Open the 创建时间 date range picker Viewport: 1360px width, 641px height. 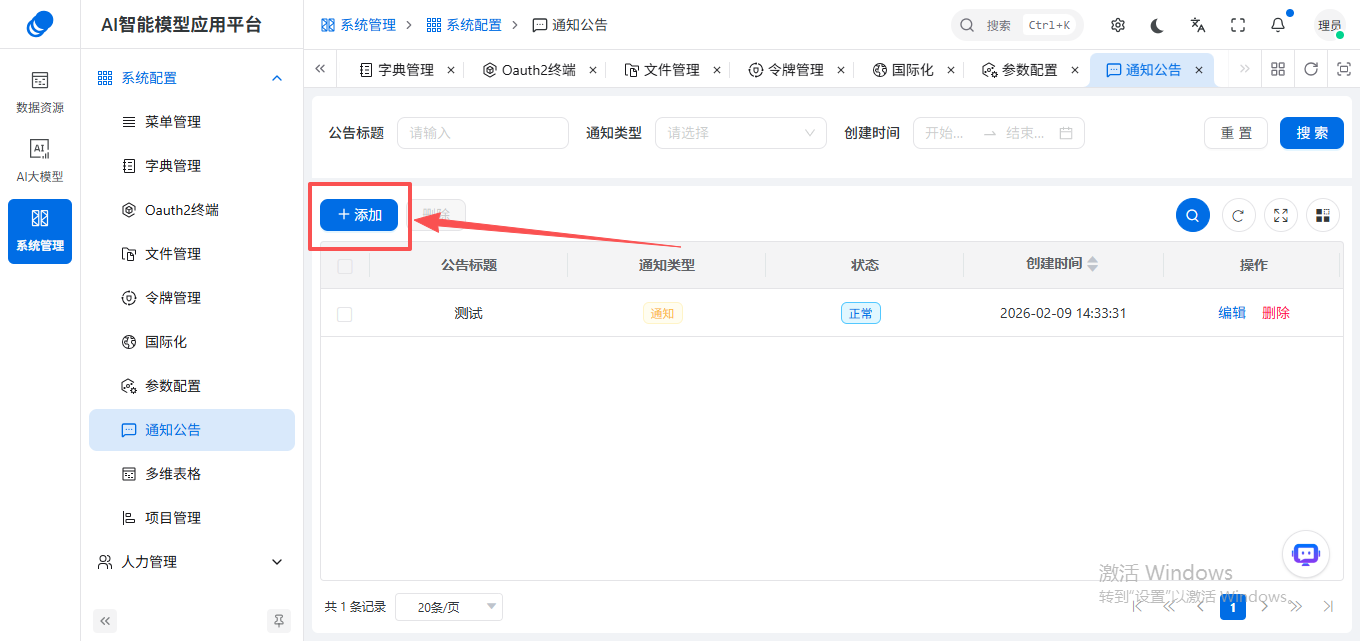click(999, 133)
